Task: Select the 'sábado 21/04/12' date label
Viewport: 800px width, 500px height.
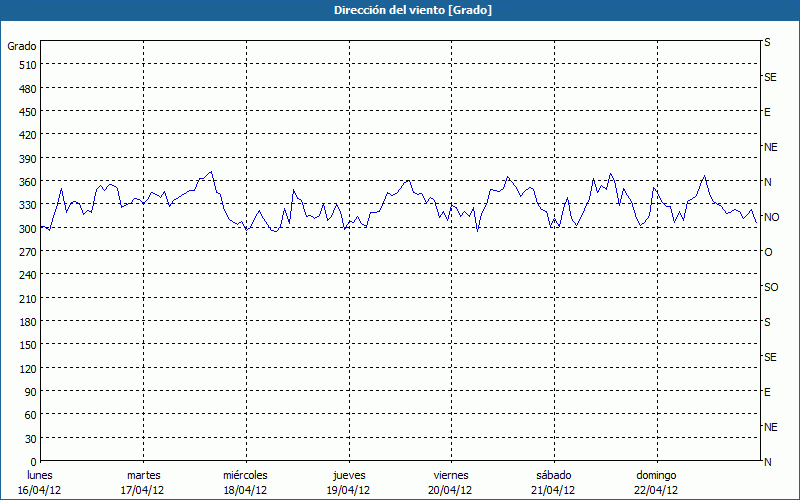Action: [x=553, y=482]
